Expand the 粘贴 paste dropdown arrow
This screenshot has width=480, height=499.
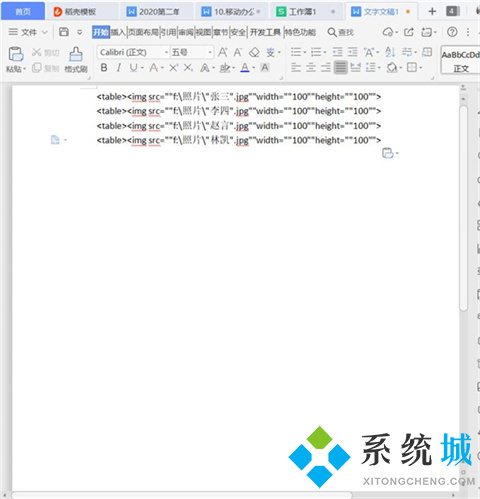coord(24,69)
